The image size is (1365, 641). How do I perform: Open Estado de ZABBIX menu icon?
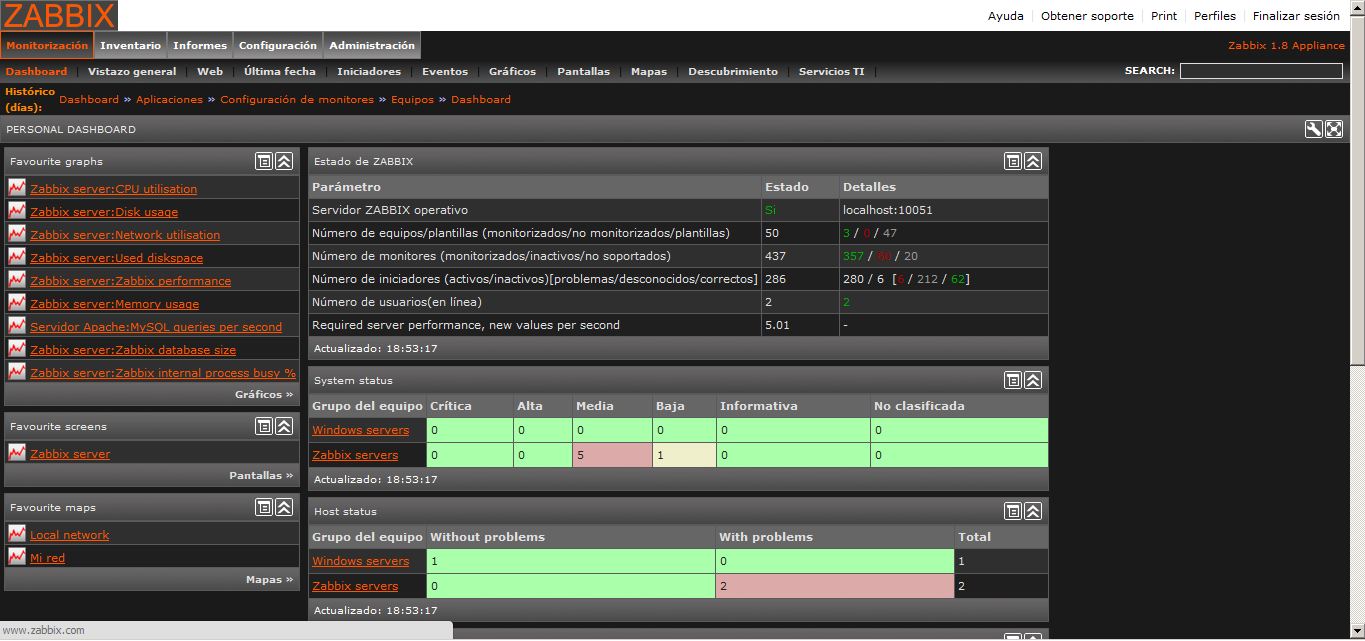coord(1013,161)
